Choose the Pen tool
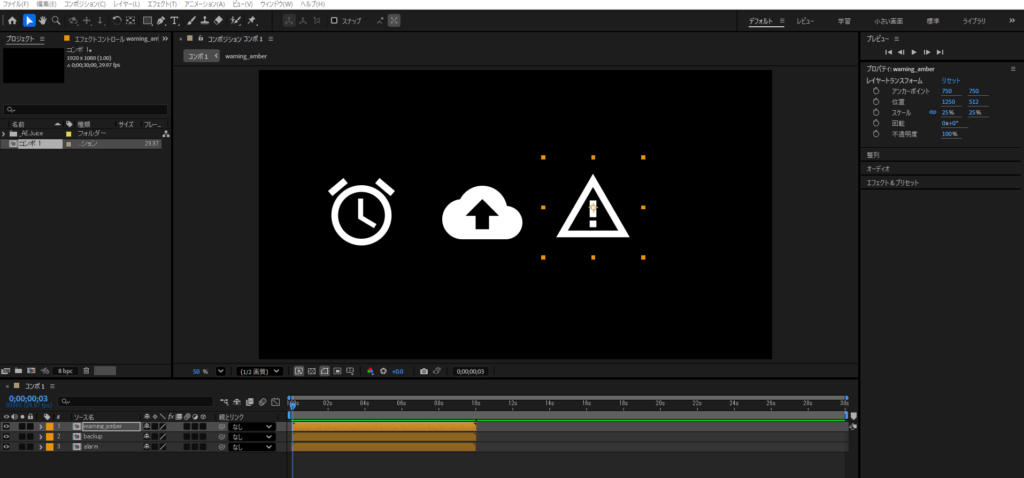1024x478 pixels. (161, 20)
